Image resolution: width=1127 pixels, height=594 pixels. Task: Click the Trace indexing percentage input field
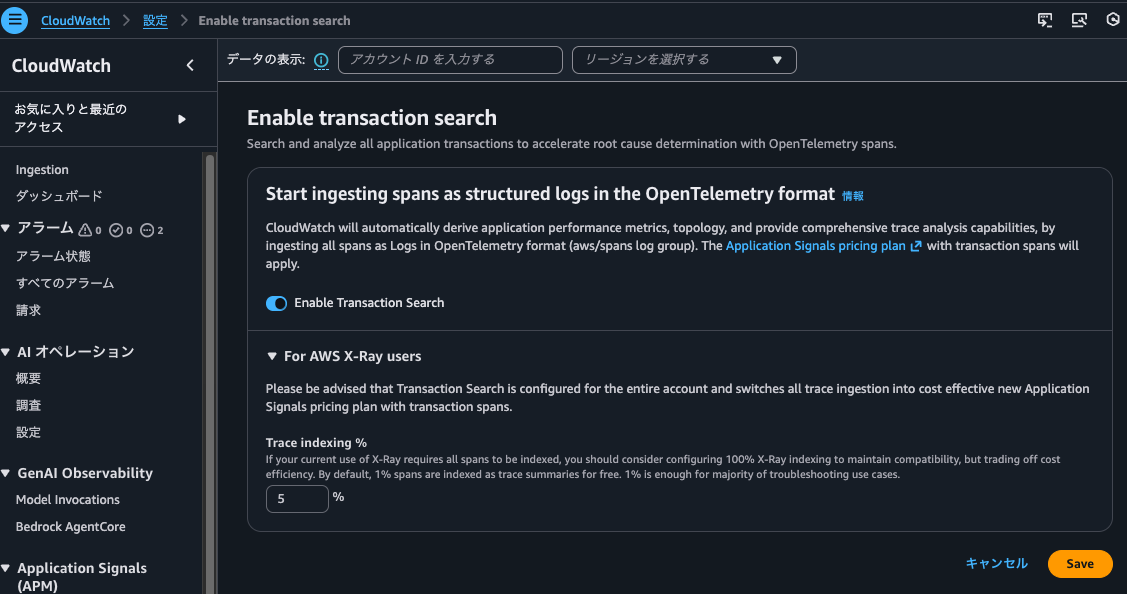[297, 498]
